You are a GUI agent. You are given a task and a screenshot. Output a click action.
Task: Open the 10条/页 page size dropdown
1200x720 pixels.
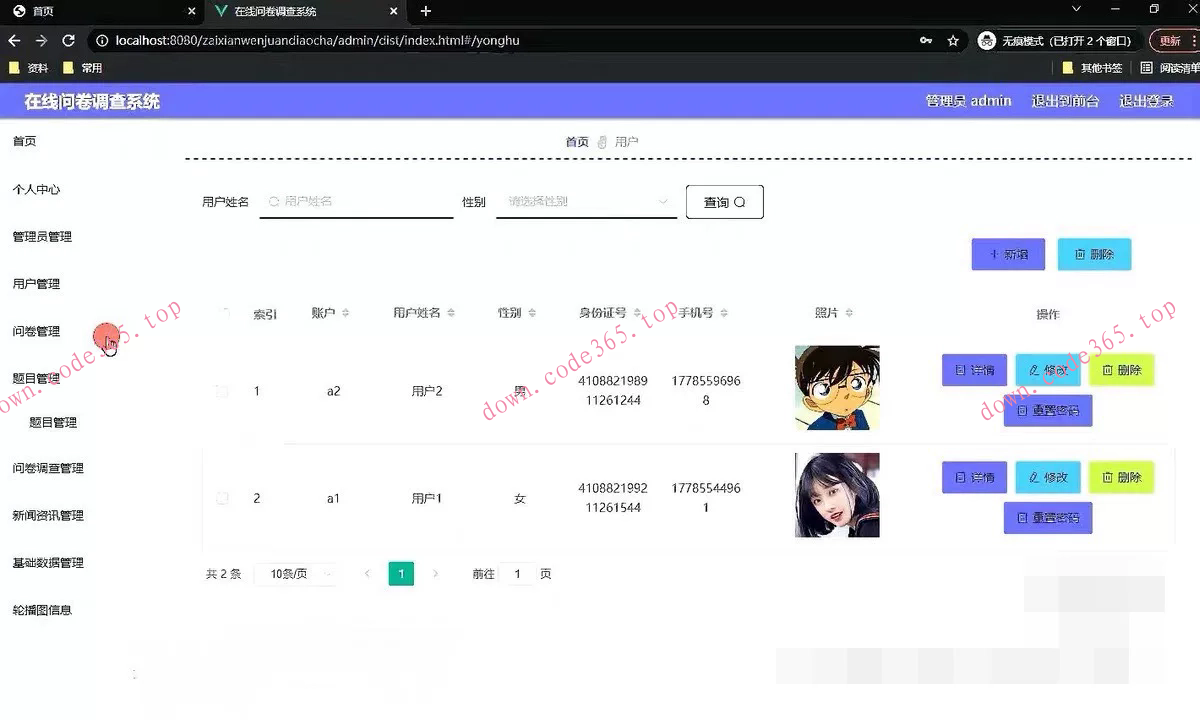[x=297, y=574]
